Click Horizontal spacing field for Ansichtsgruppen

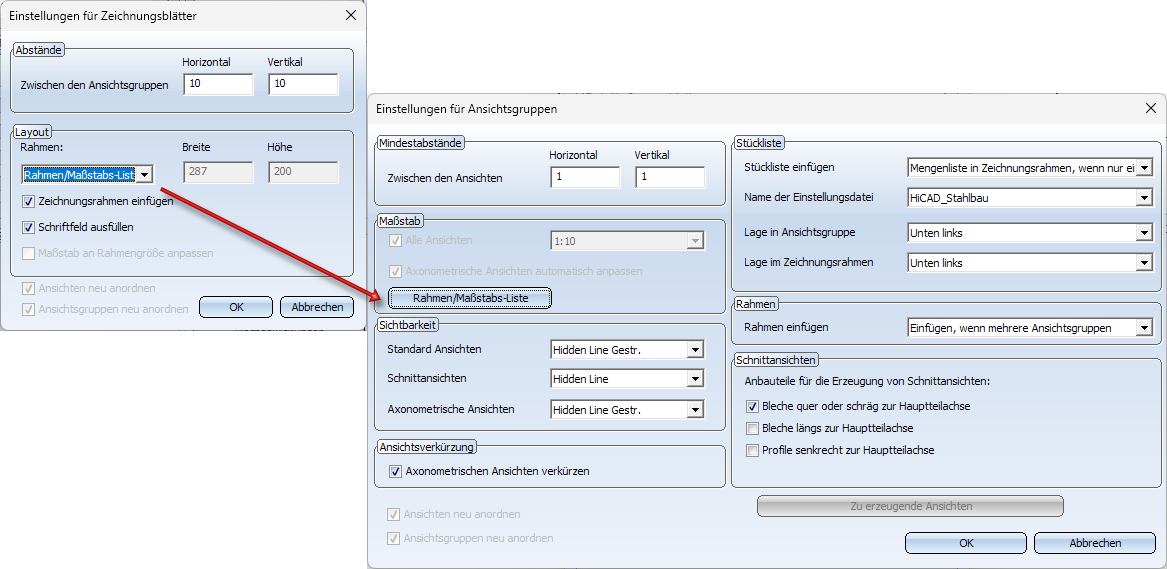point(217,84)
